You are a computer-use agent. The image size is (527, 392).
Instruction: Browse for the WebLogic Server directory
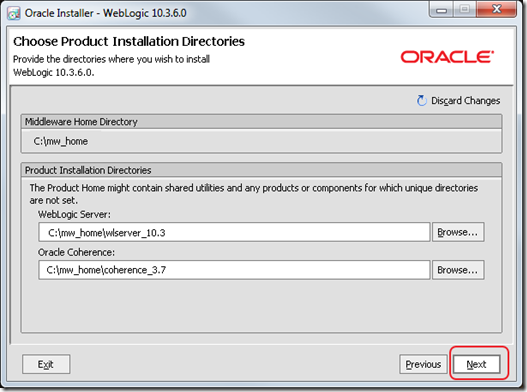coord(458,232)
